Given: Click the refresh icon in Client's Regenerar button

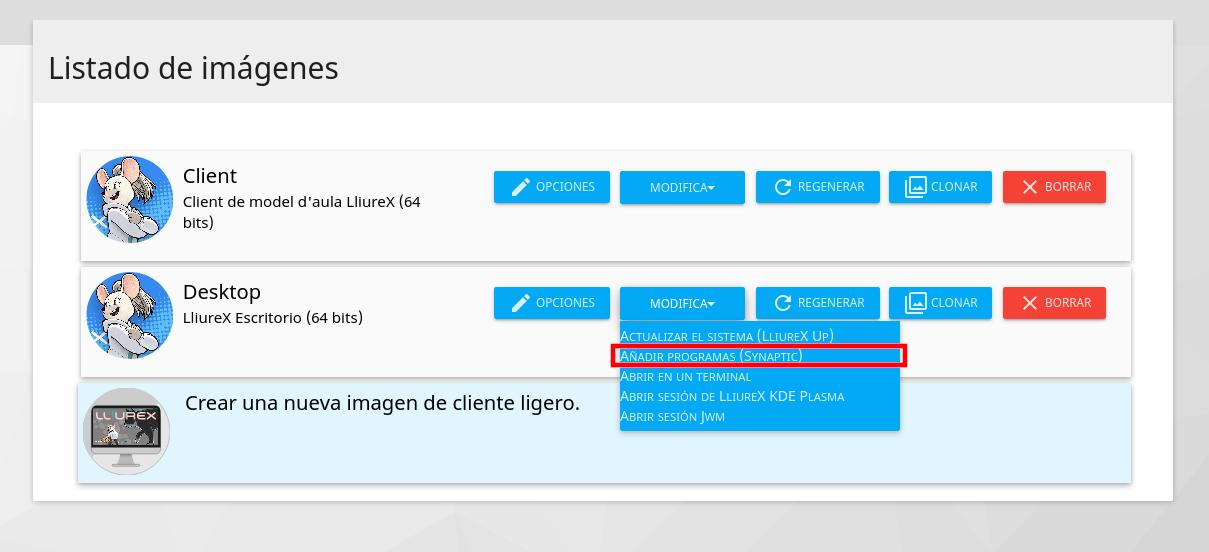Looking at the screenshot, I should point(783,187).
